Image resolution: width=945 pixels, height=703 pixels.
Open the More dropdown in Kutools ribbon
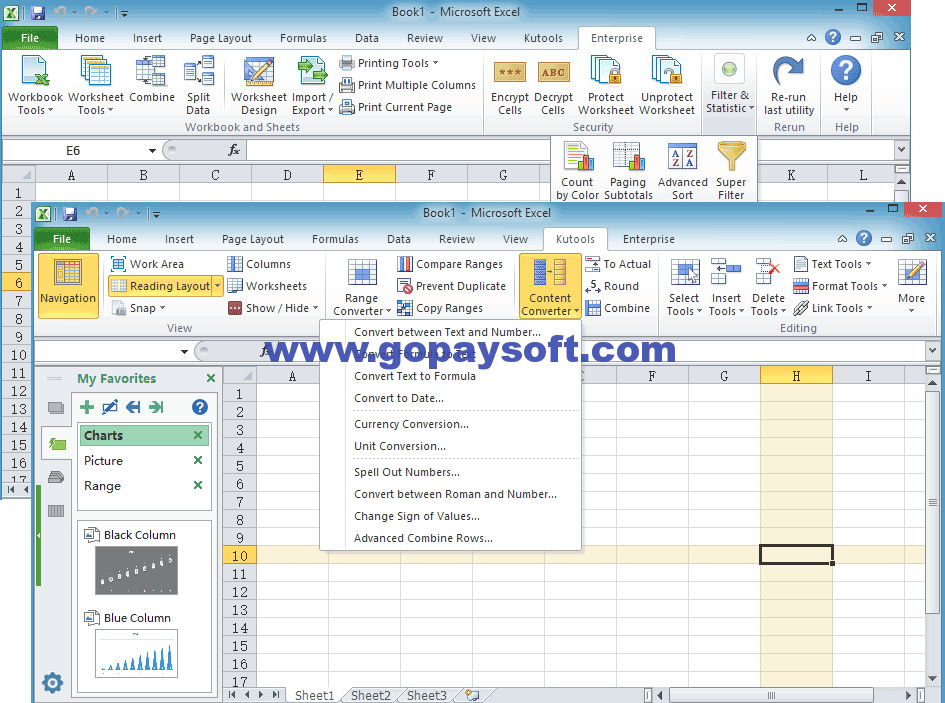point(911,286)
